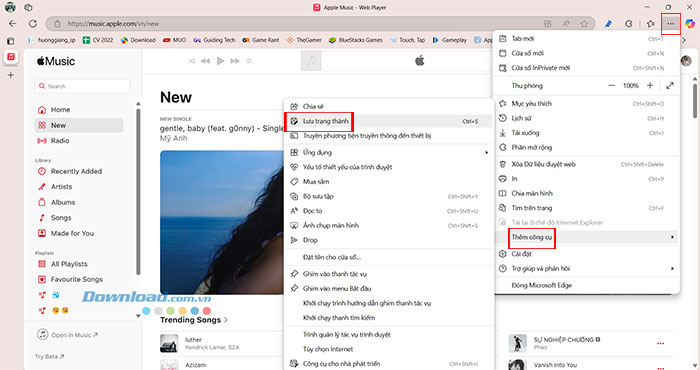Open more options for SỰ NGHIỆP CHƯỚNG
The height and width of the screenshot is (370, 700).
(x=661, y=344)
